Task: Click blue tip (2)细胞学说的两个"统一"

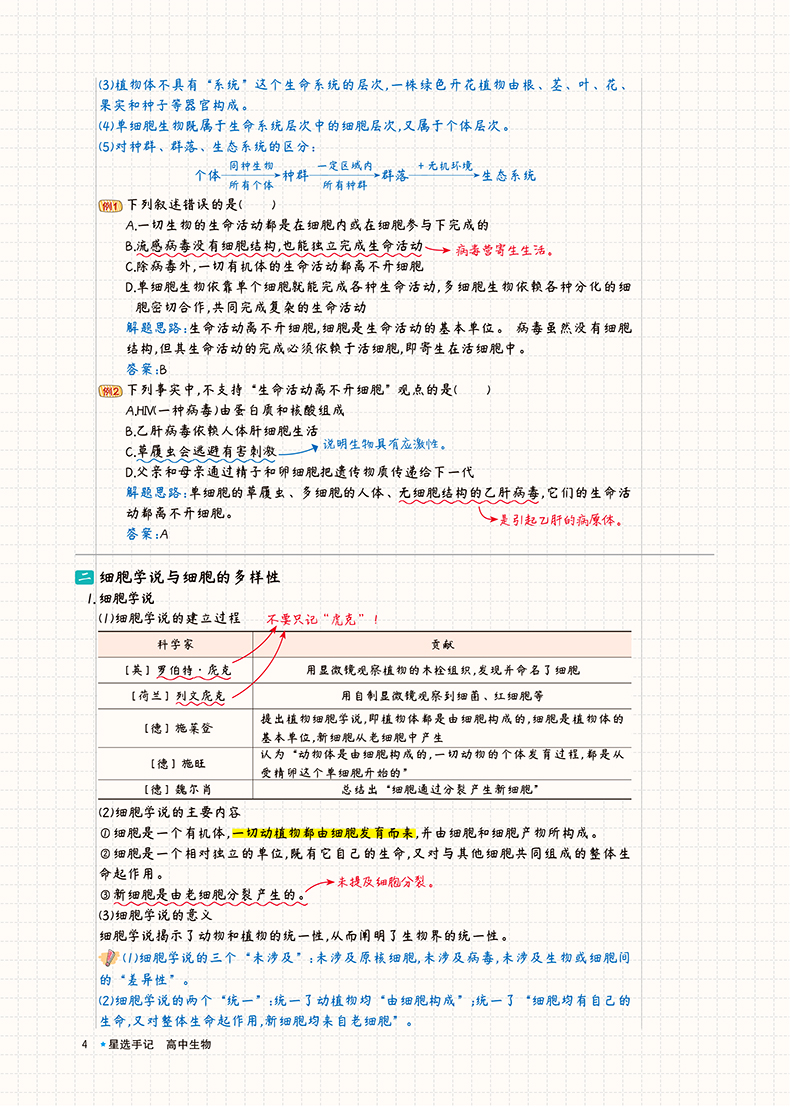Action: (x=365, y=1011)
